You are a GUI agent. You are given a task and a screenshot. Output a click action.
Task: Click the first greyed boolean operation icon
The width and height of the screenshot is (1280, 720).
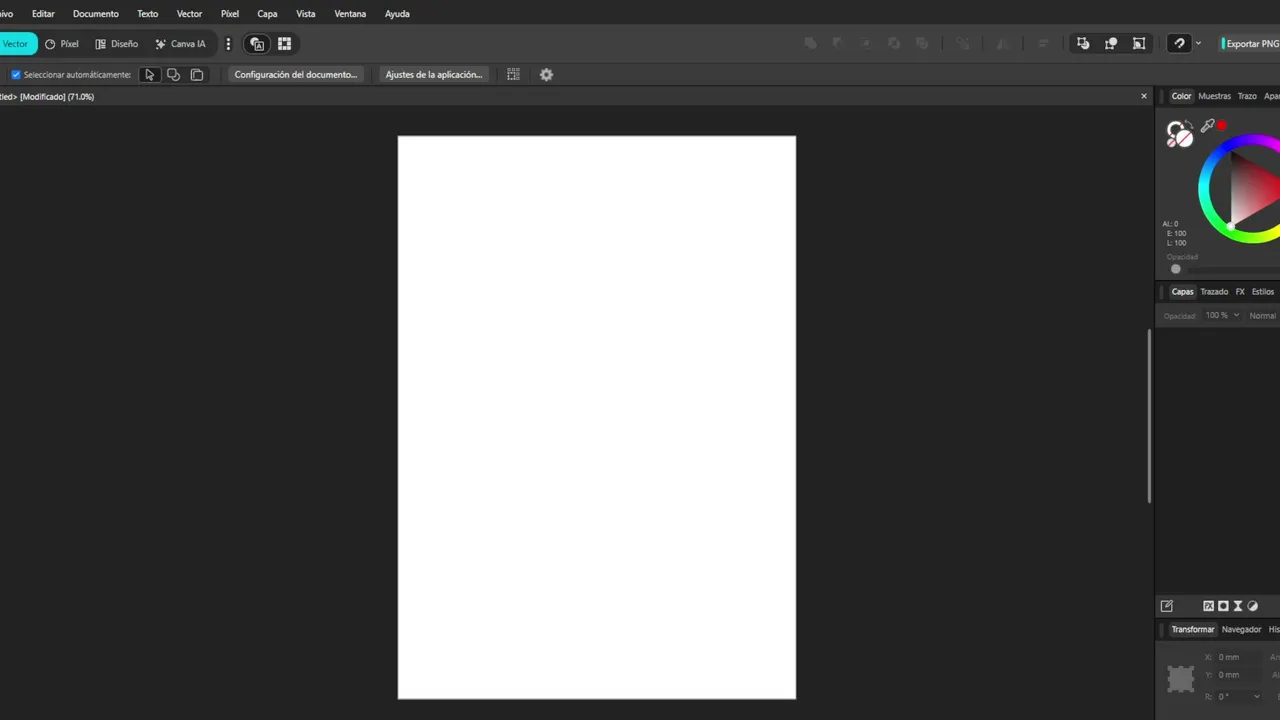pyautogui.click(x=810, y=44)
